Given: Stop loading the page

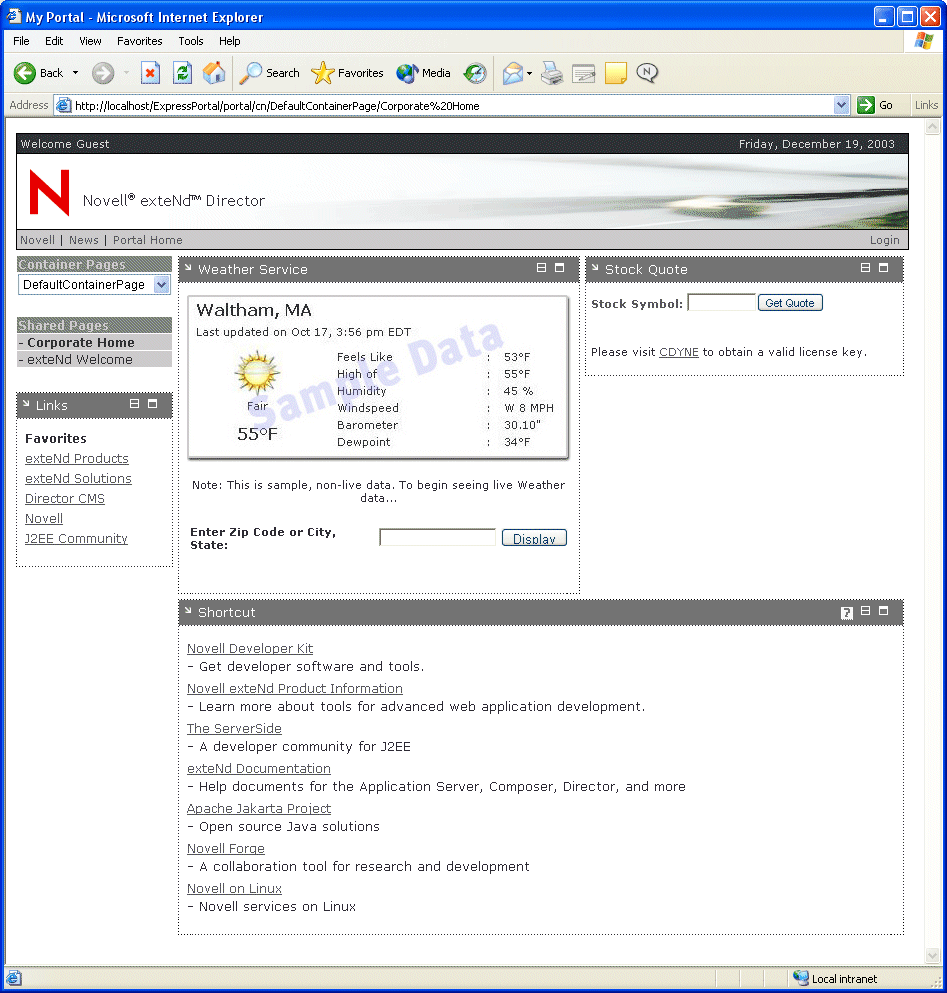Looking at the screenshot, I should [150, 73].
